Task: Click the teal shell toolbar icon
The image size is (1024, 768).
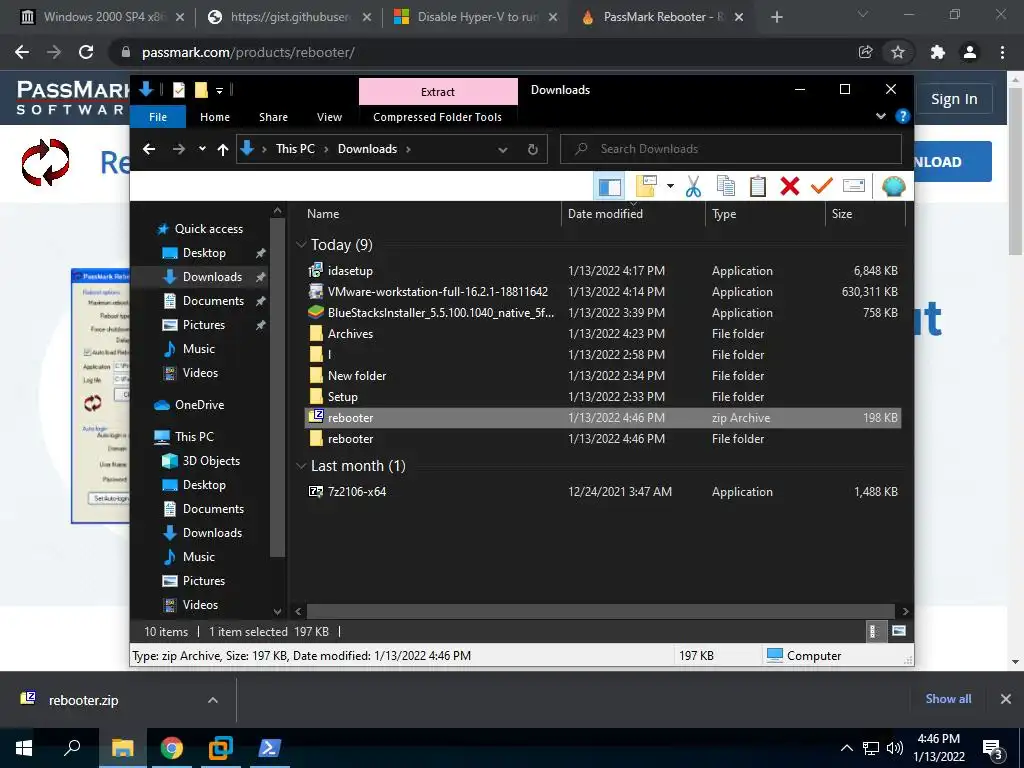Action: coord(893,187)
